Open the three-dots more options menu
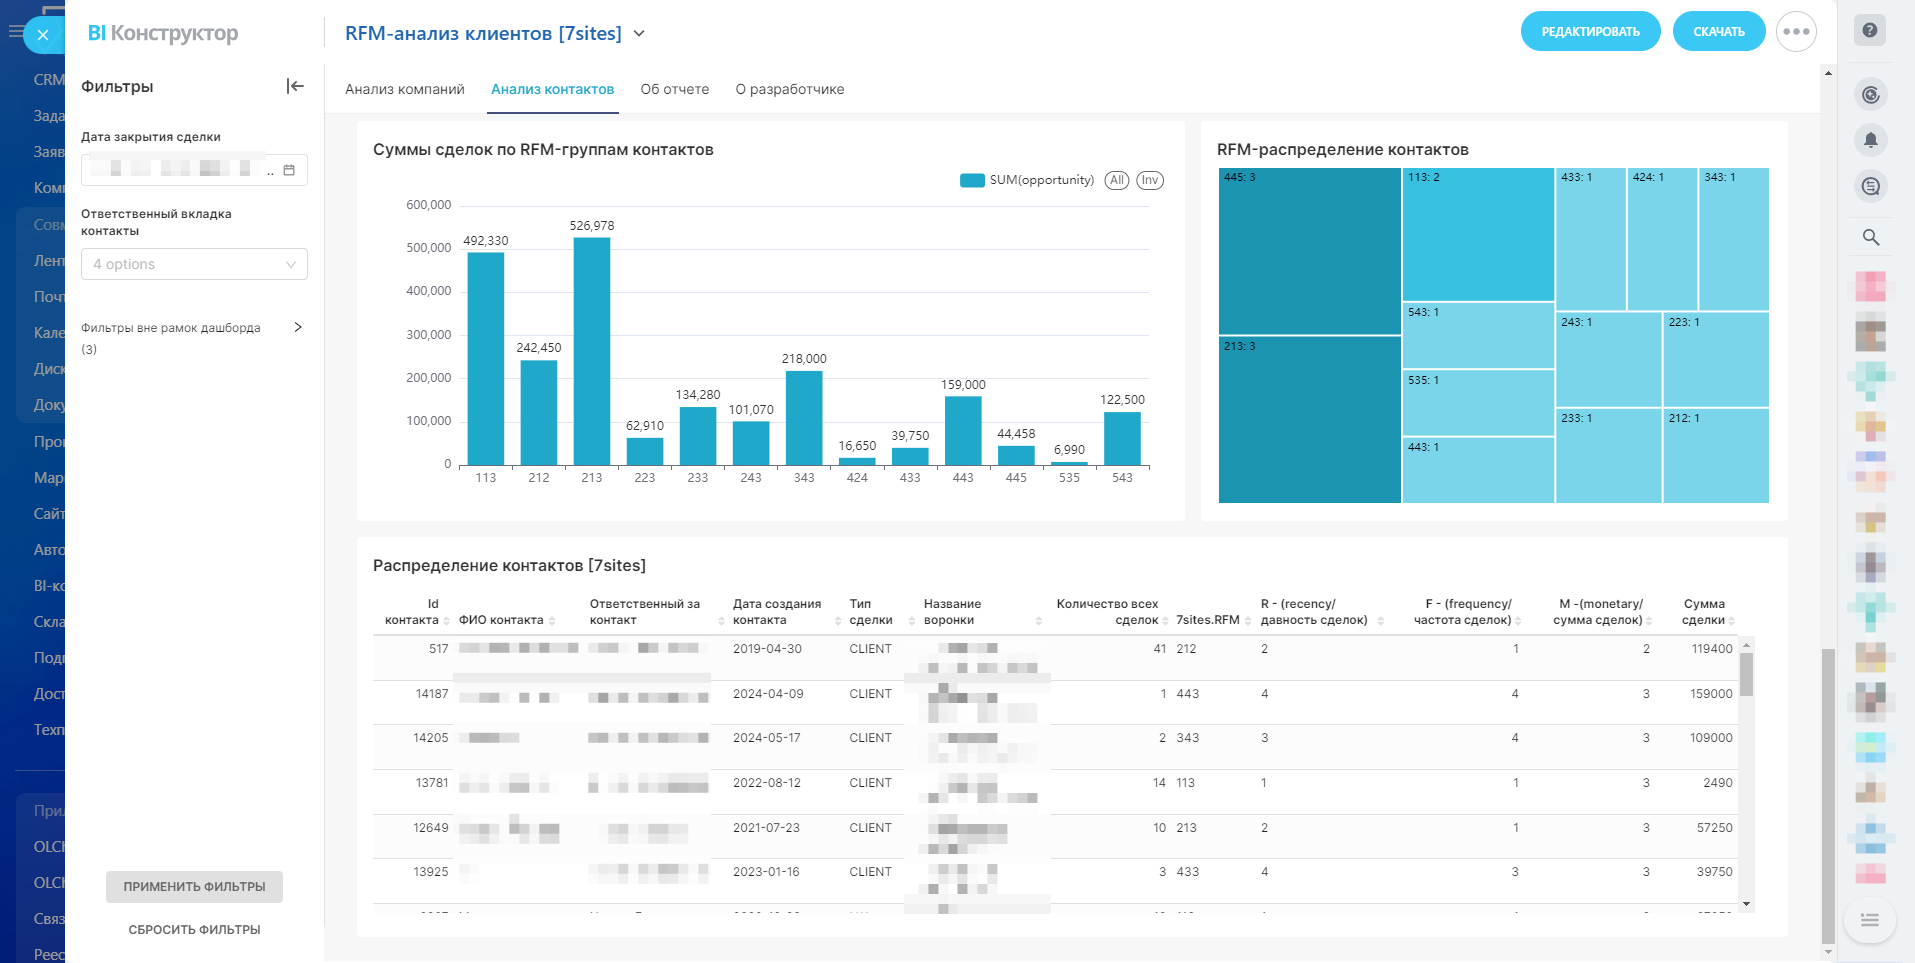This screenshot has width=1915, height=963. coord(1796,32)
